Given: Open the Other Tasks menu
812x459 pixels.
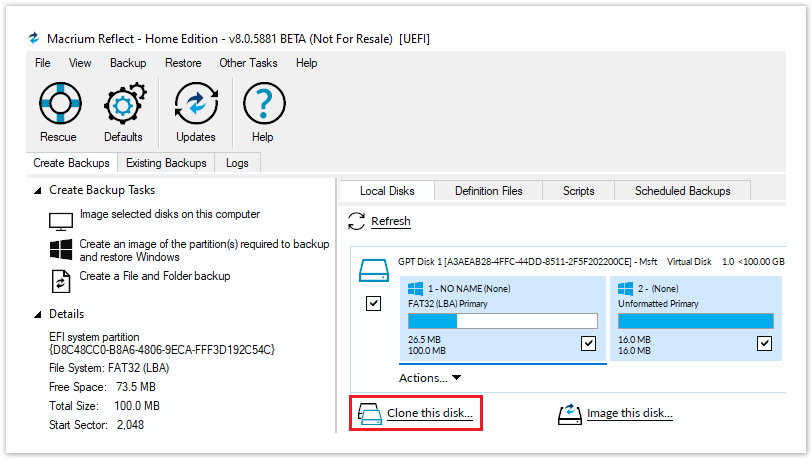Looking at the screenshot, I should [248, 63].
